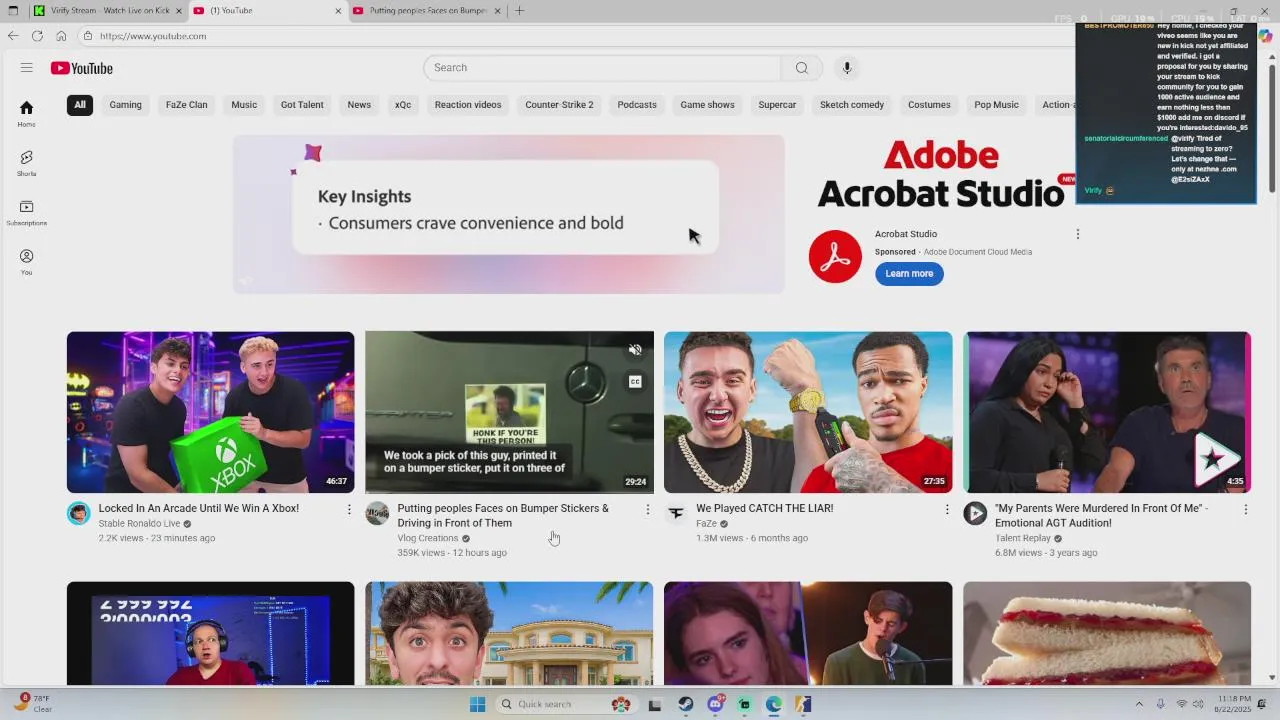The width and height of the screenshot is (1280, 720).
Task: Go to Home in the sidebar
Action: (x=26, y=114)
